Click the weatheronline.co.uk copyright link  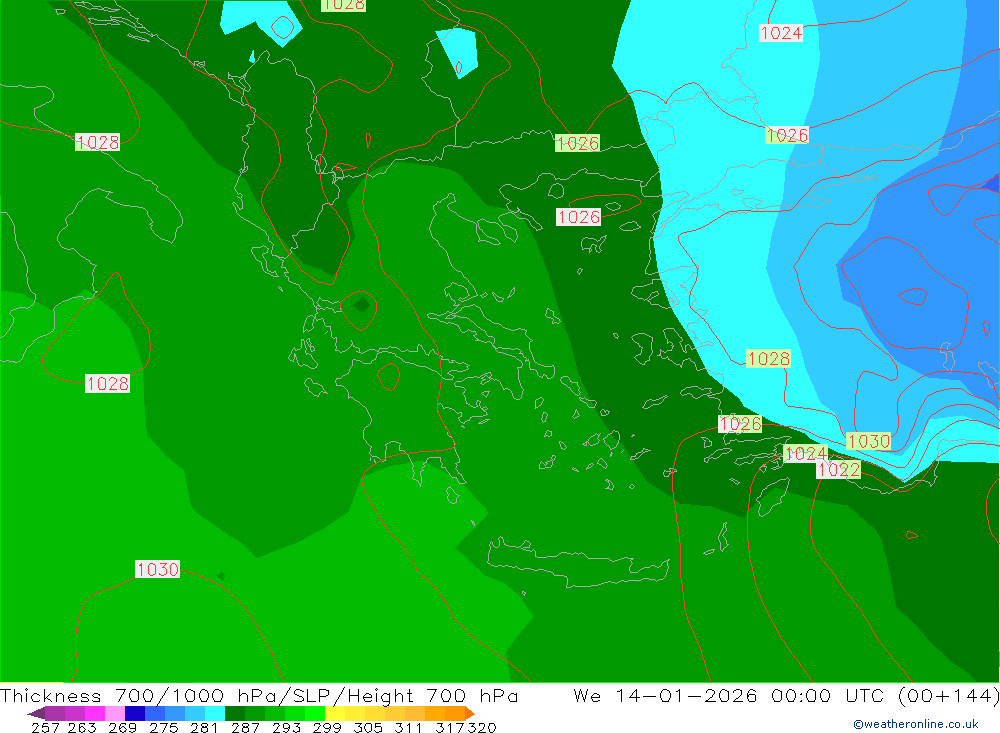tap(915, 724)
